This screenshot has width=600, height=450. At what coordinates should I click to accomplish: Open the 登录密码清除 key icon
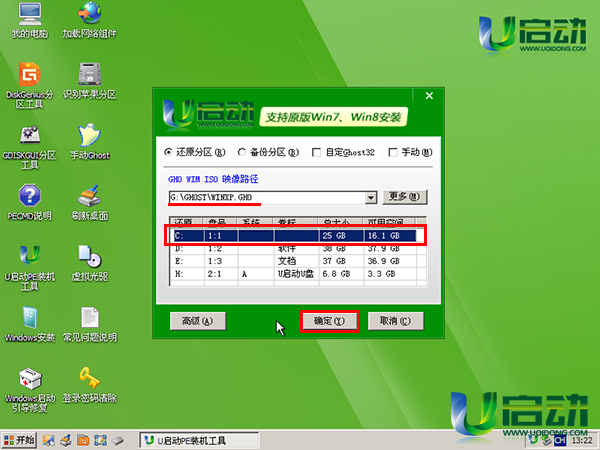click(x=90, y=385)
